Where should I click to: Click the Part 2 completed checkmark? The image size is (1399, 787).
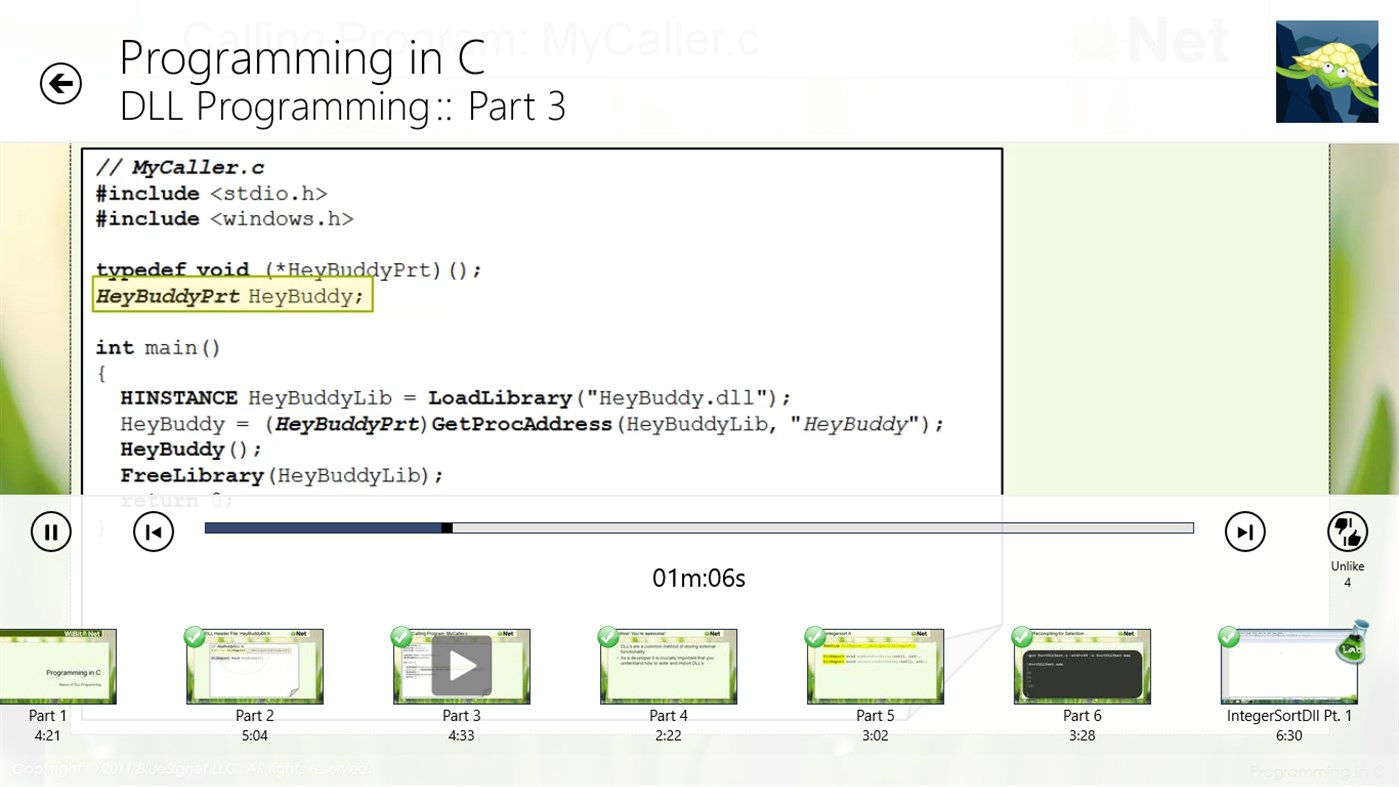[x=194, y=637]
